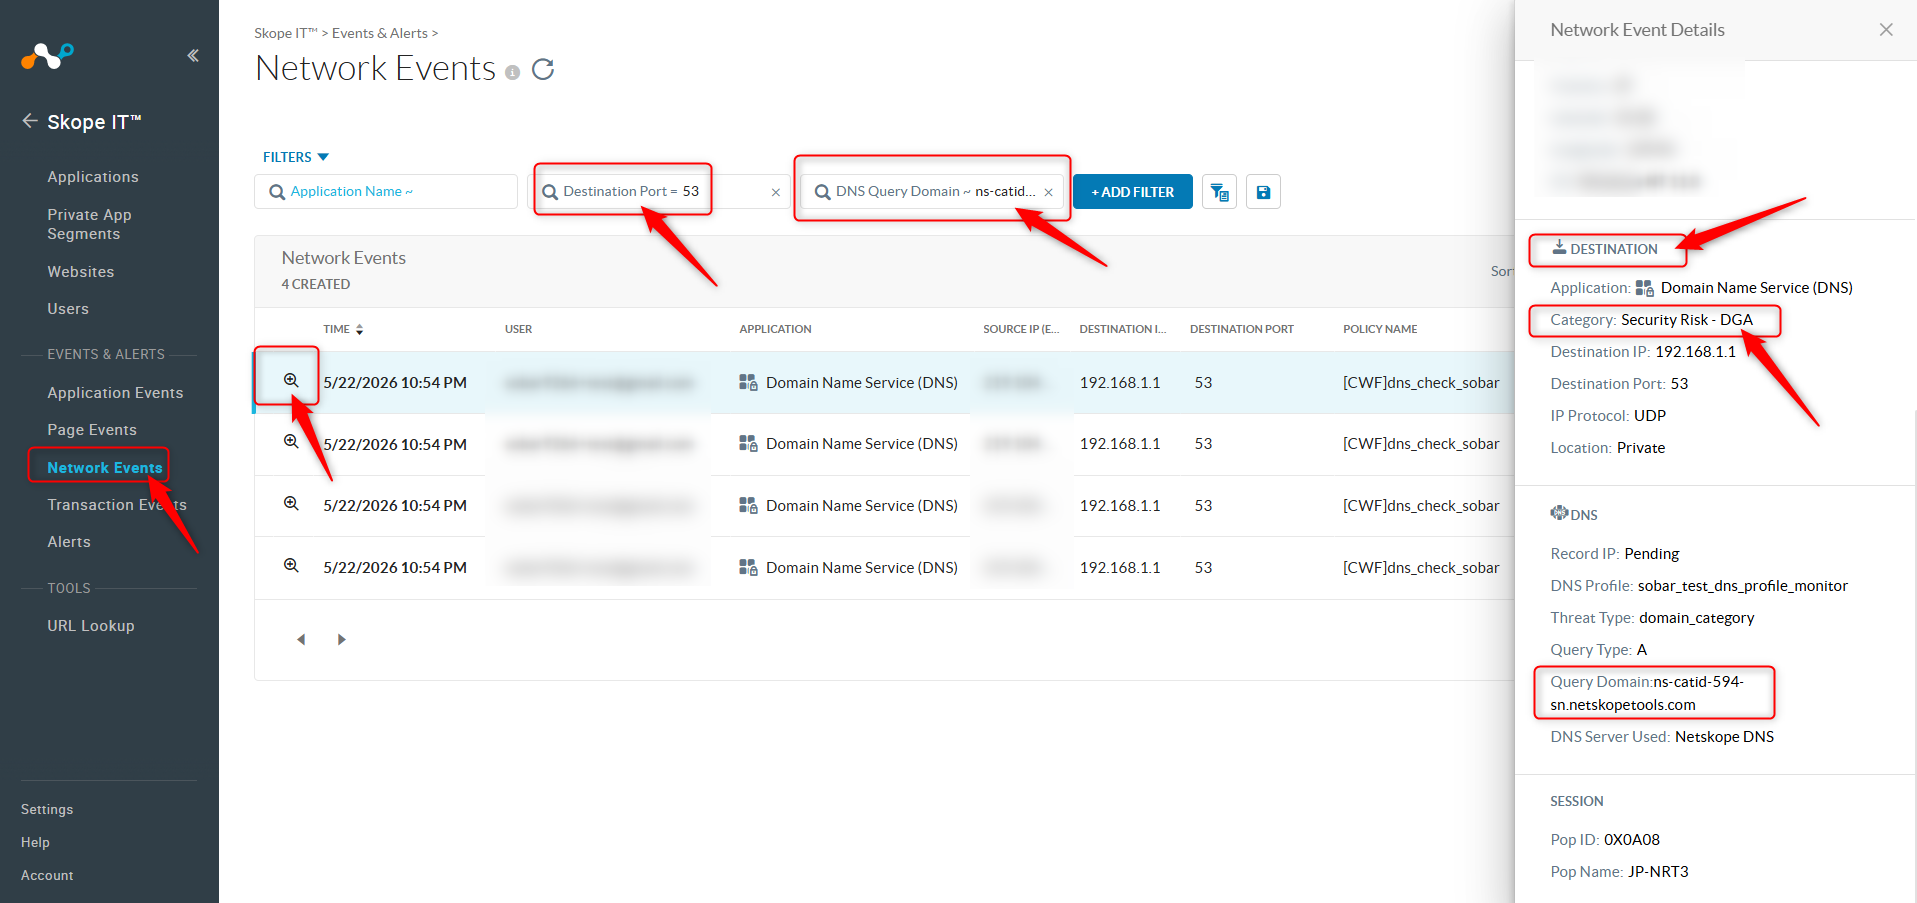This screenshot has width=1917, height=903.
Task: Save the current filter query
Action: (1263, 191)
